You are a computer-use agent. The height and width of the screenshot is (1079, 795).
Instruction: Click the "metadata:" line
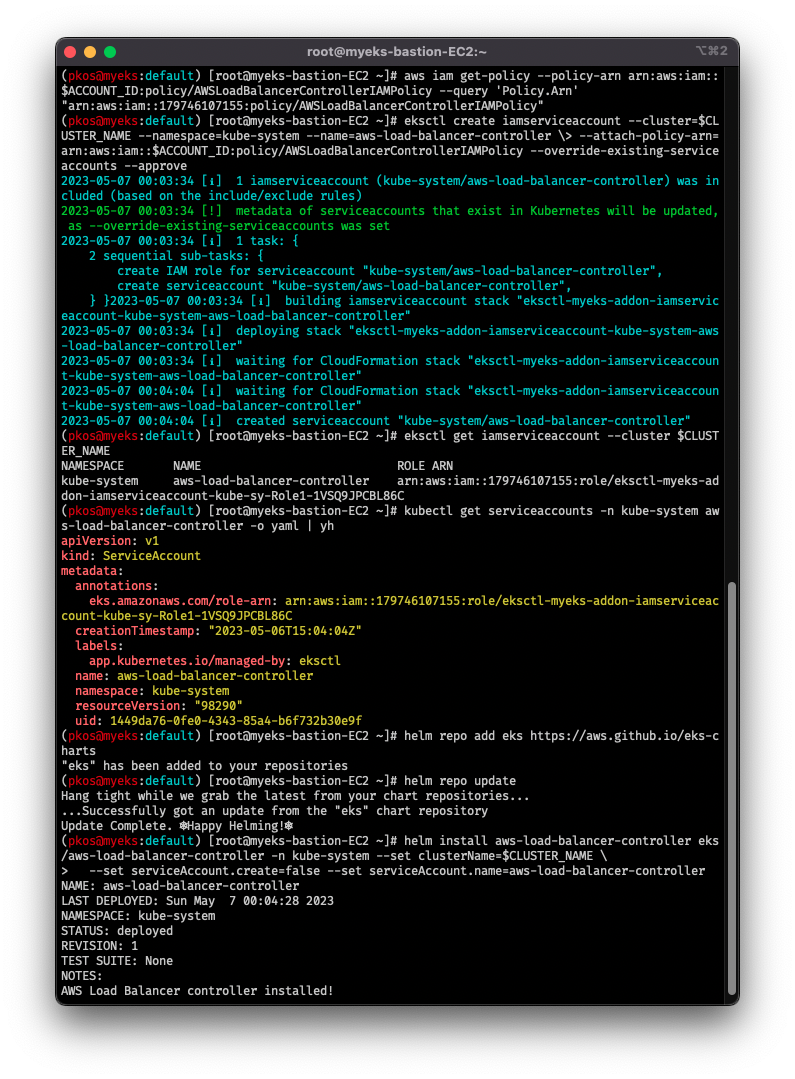click(92, 571)
